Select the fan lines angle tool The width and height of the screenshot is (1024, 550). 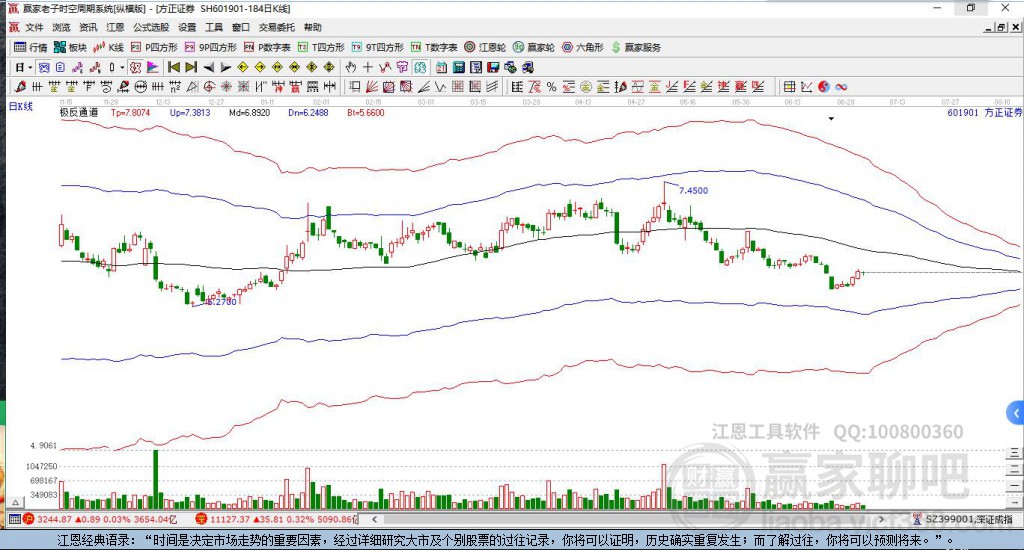point(372,87)
